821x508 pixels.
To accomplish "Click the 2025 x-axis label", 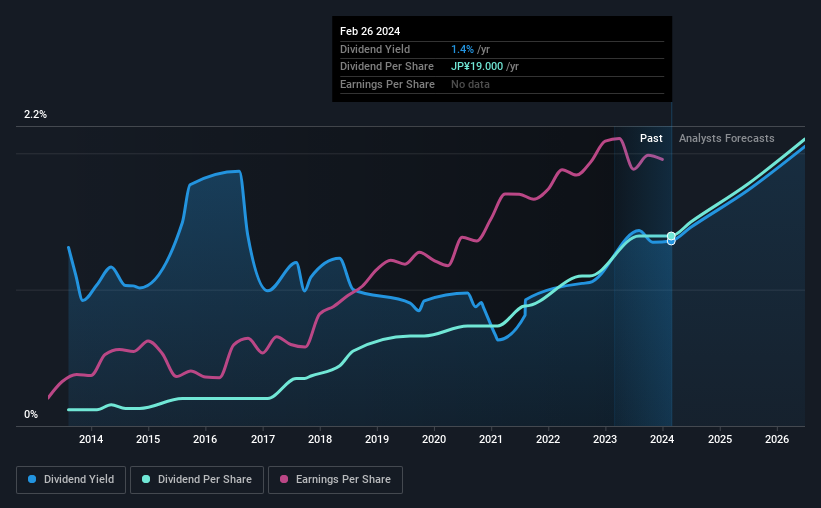I will click(720, 439).
